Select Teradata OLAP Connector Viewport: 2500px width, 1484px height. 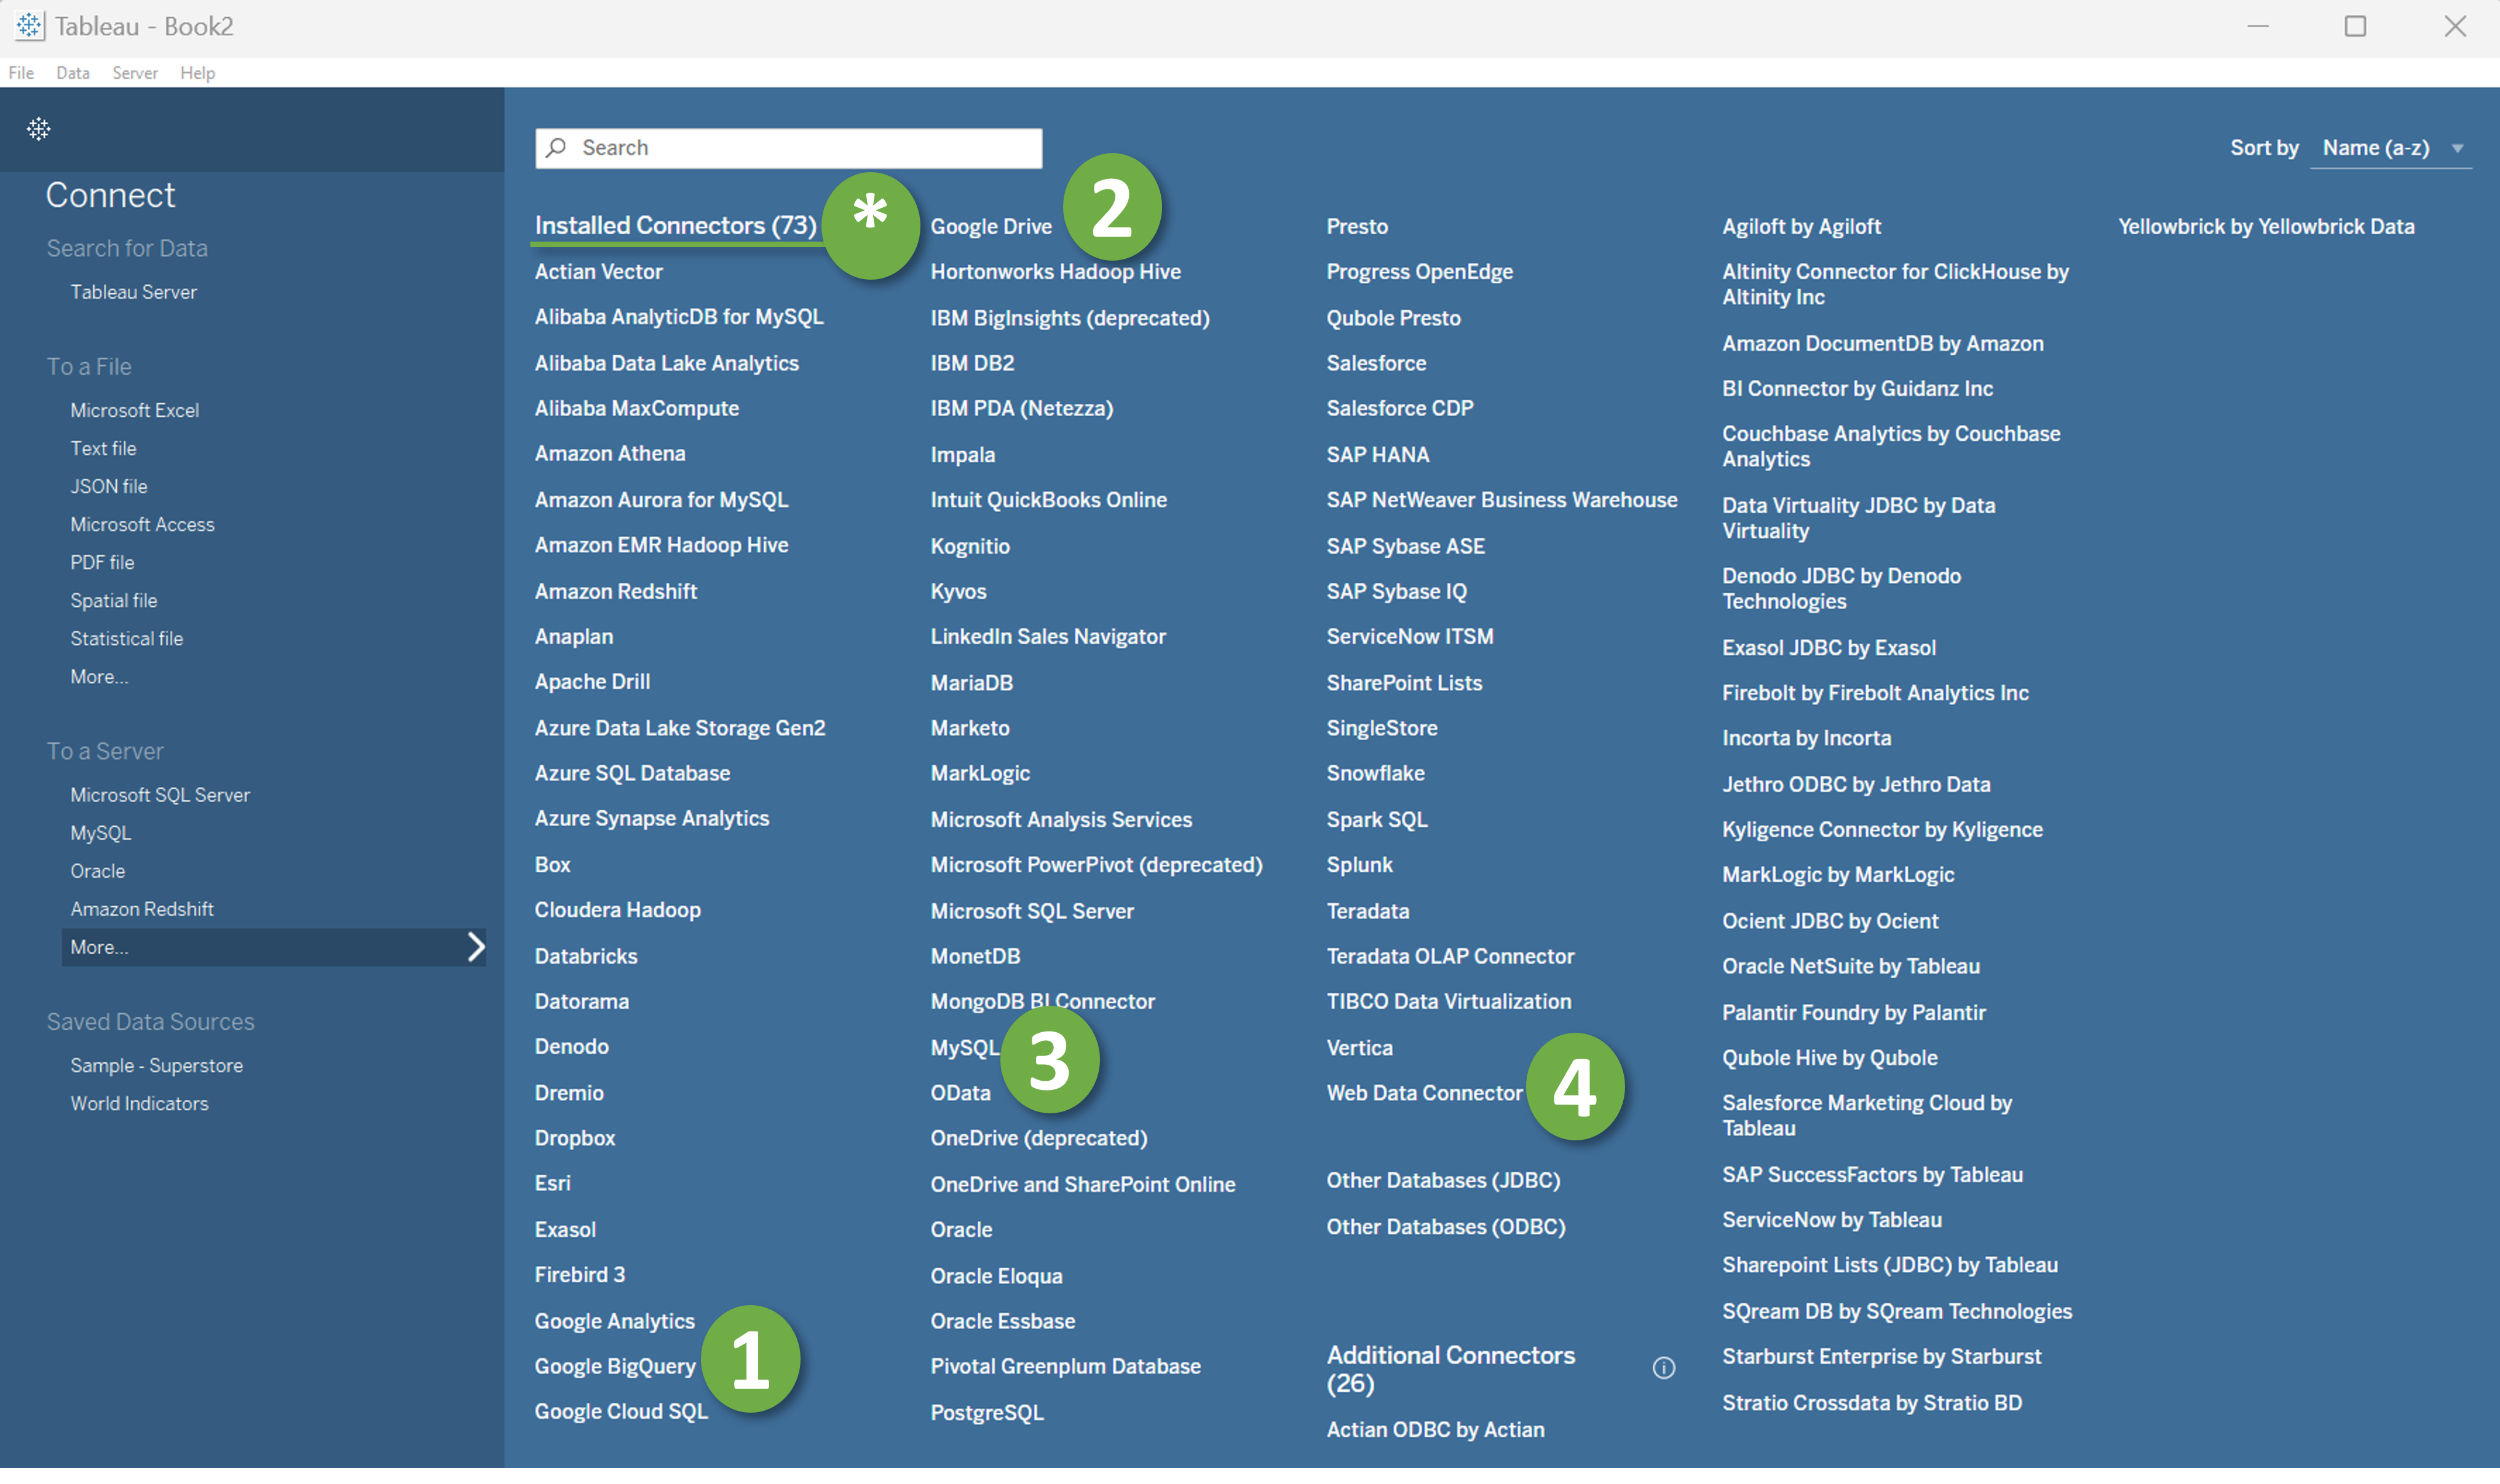[1450, 957]
